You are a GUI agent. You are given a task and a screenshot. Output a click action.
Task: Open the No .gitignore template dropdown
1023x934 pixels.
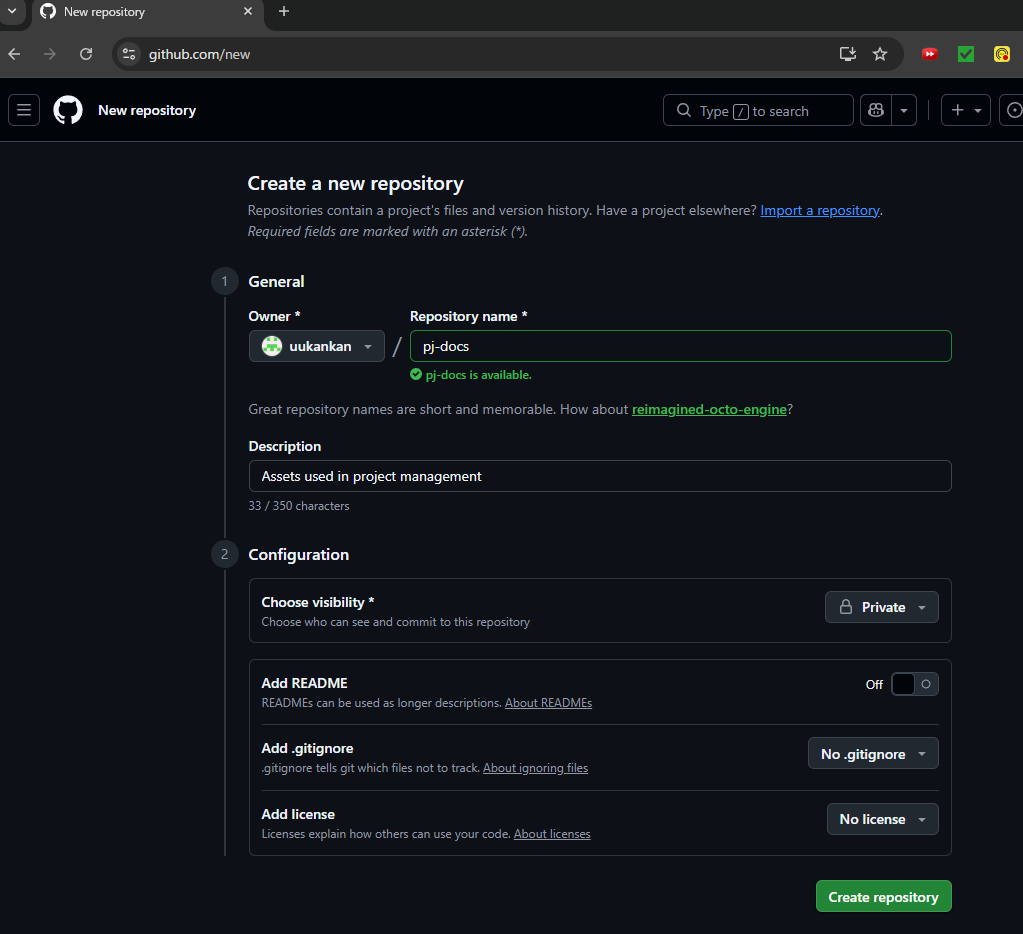(872, 754)
